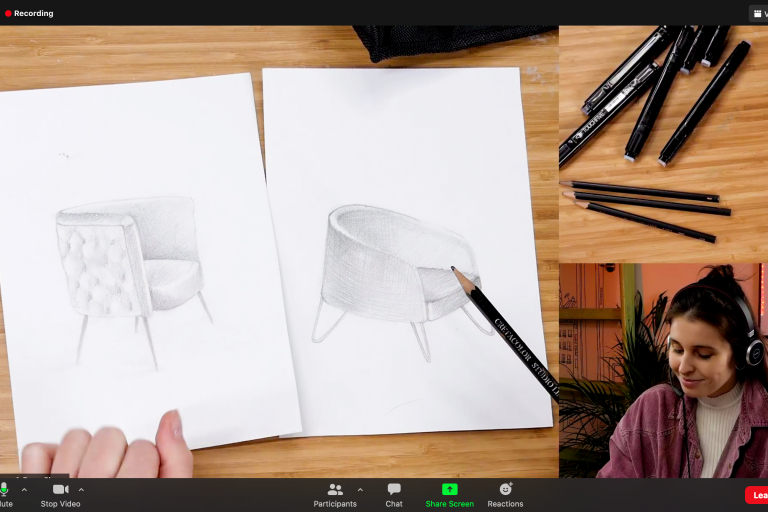Click the Recording status text
The image size is (768, 512).
(x=34, y=14)
